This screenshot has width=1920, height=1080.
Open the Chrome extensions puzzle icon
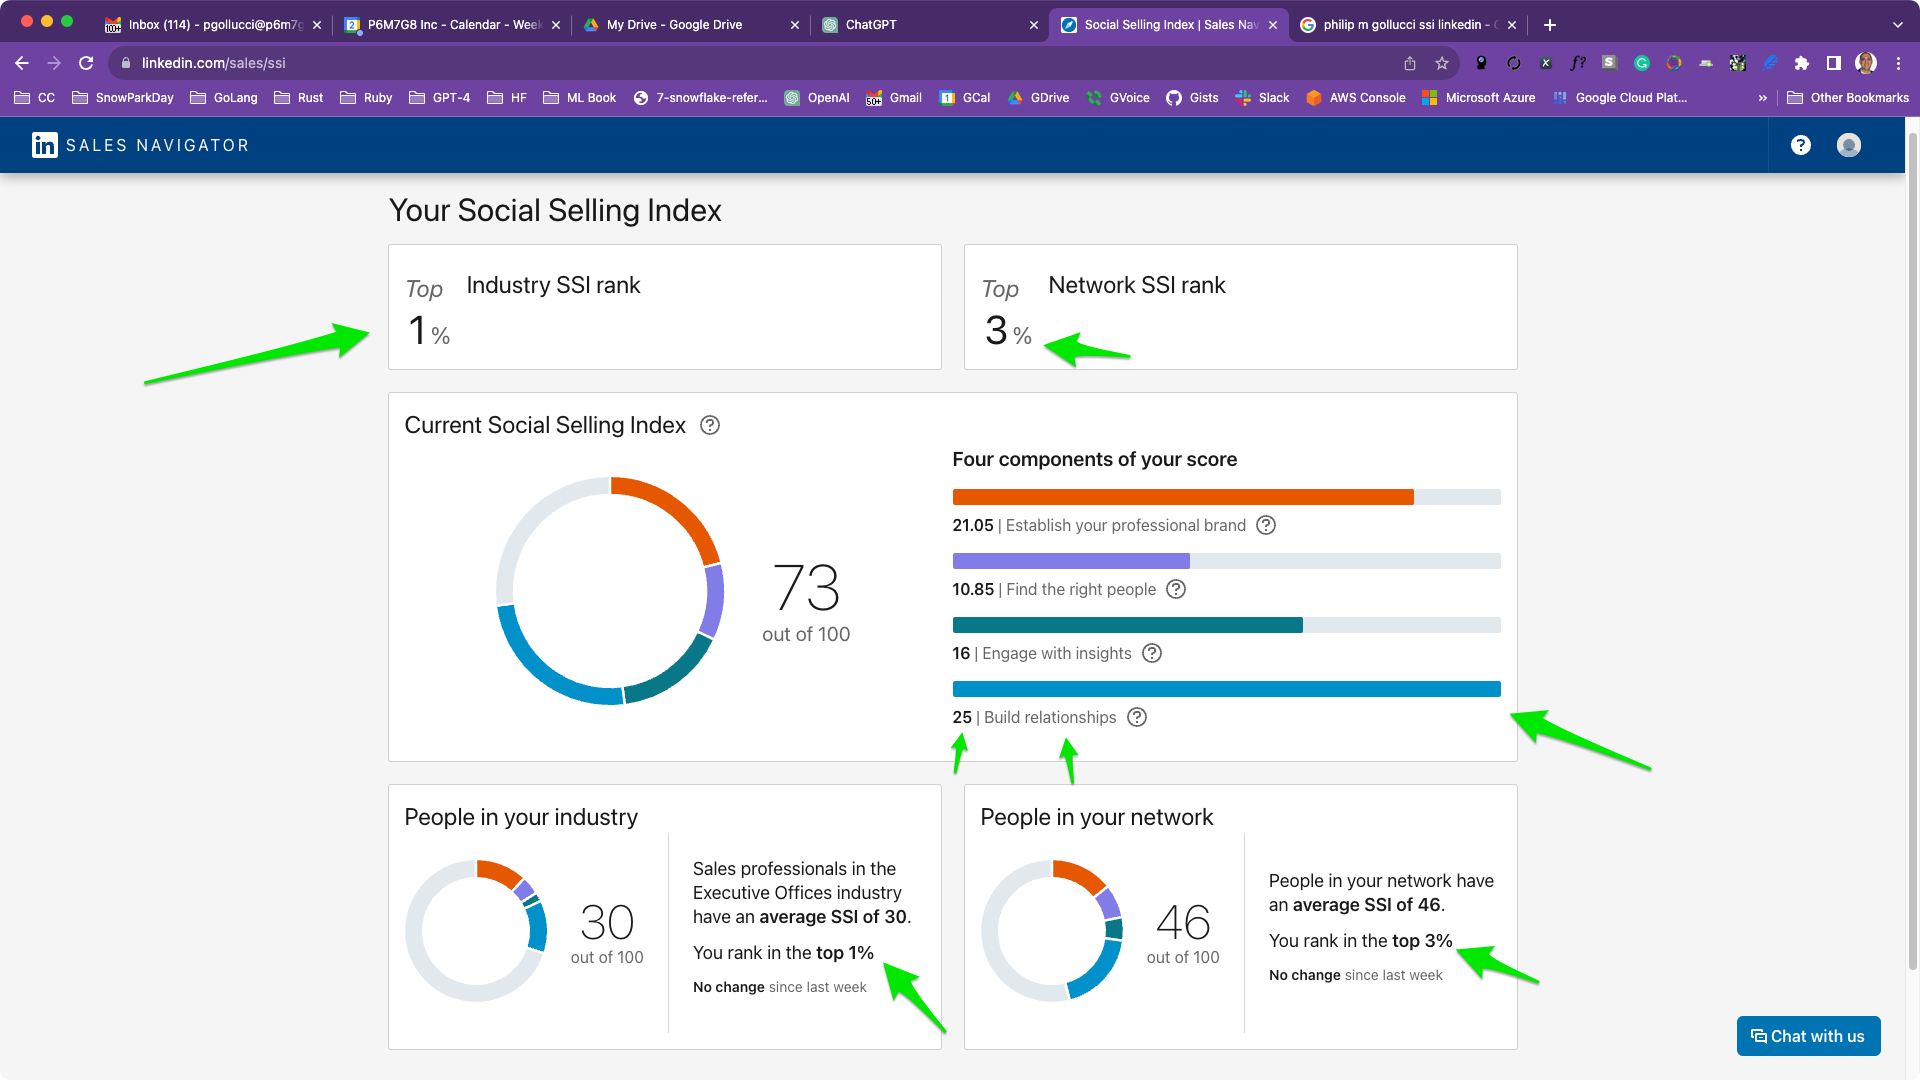coord(1802,63)
